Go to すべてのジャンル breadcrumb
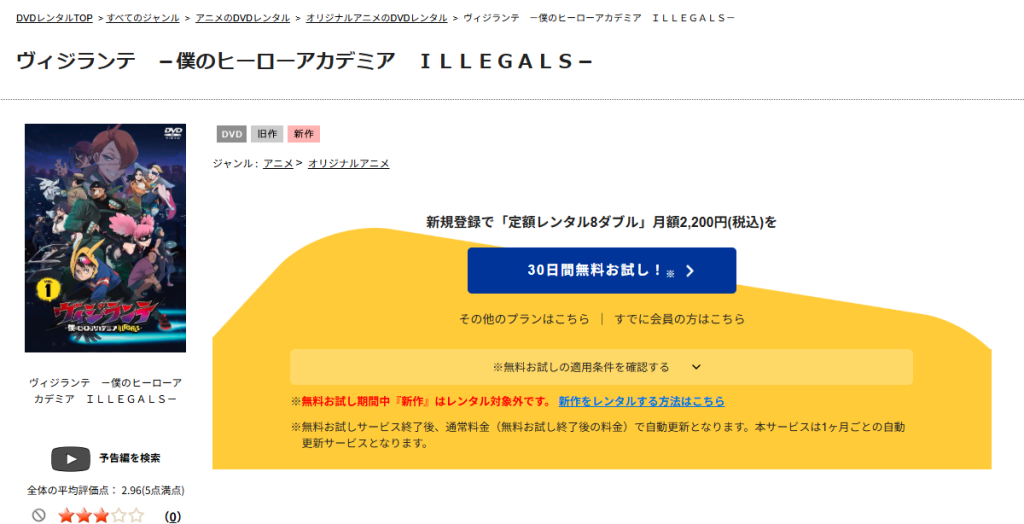This screenshot has height=524, width=1024. tap(143, 18)
